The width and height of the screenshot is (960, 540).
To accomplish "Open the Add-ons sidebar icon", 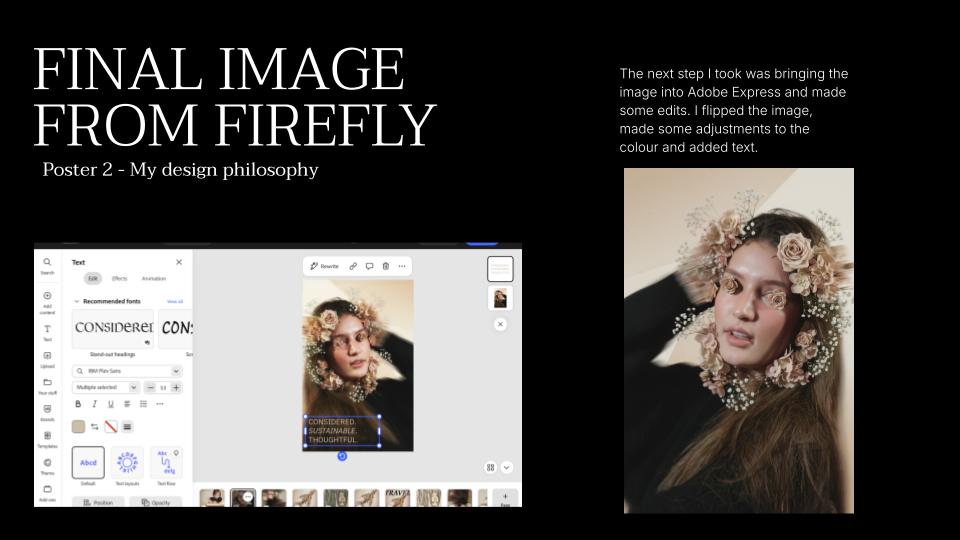I will [x=47, y=493].
